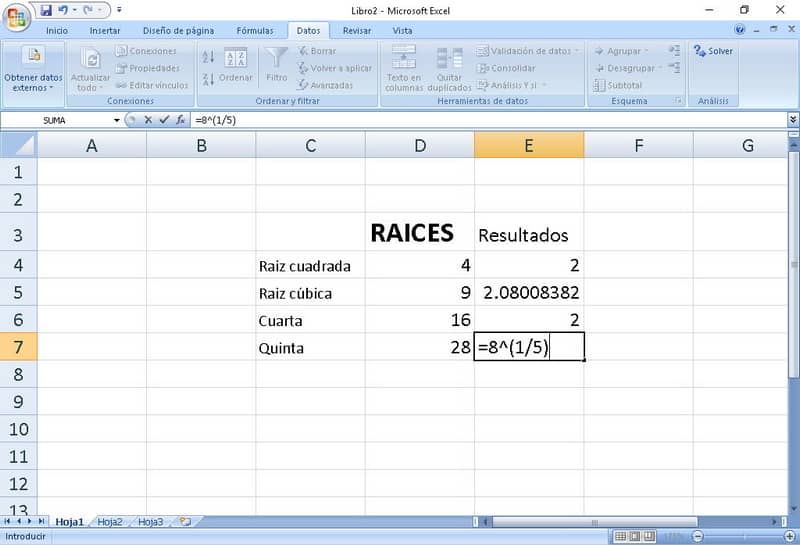This screenshot has height=545, width=800.
Task: Expand the formula bar
Action: tap(793, 120)
